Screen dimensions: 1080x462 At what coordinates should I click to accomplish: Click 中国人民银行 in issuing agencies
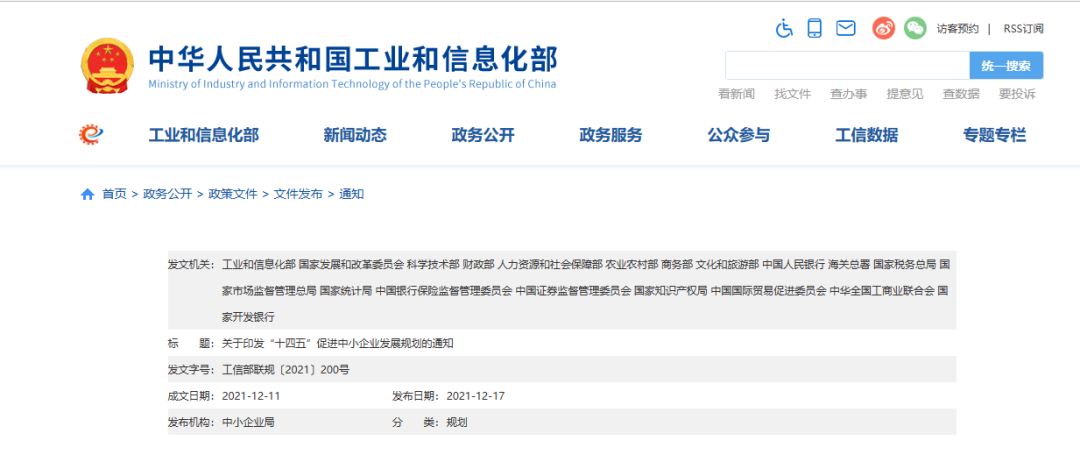793,264
